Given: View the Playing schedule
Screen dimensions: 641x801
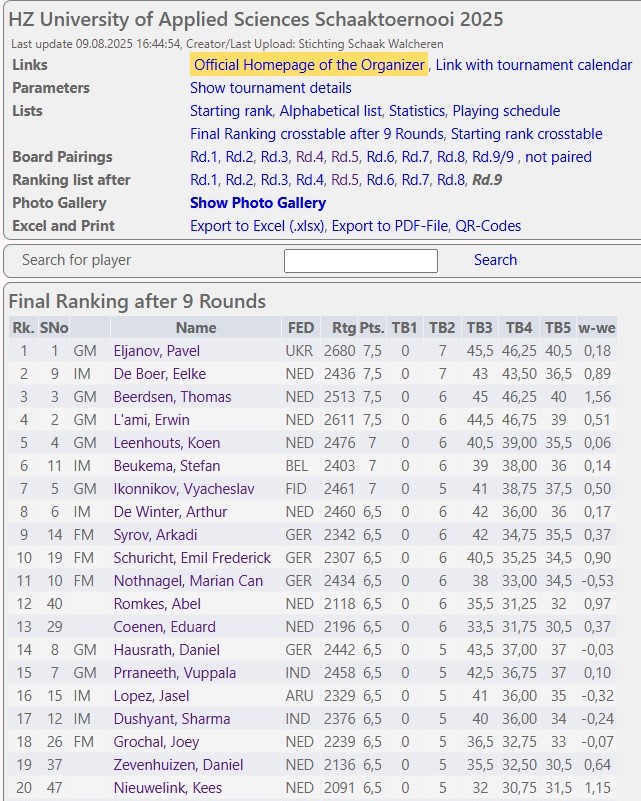Looking at the screenshot, I should coord(506,111).
